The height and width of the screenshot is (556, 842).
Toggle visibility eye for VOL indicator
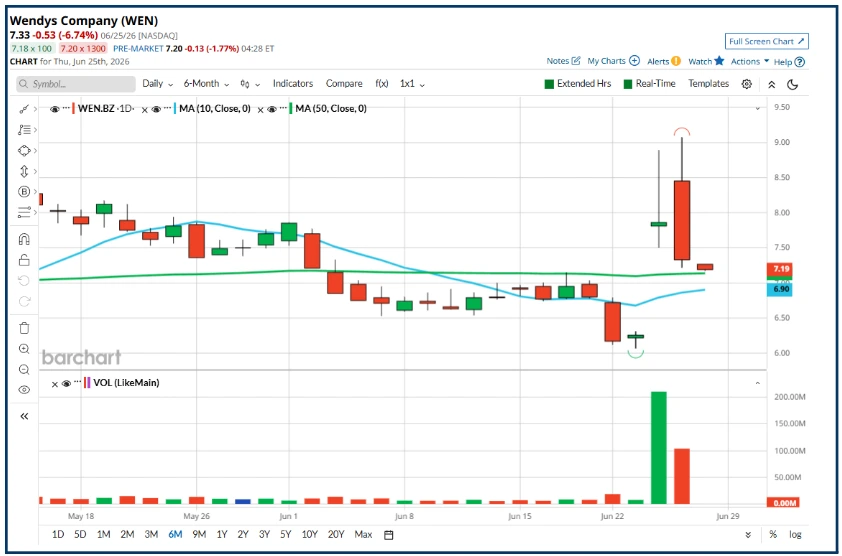point(66,384)
